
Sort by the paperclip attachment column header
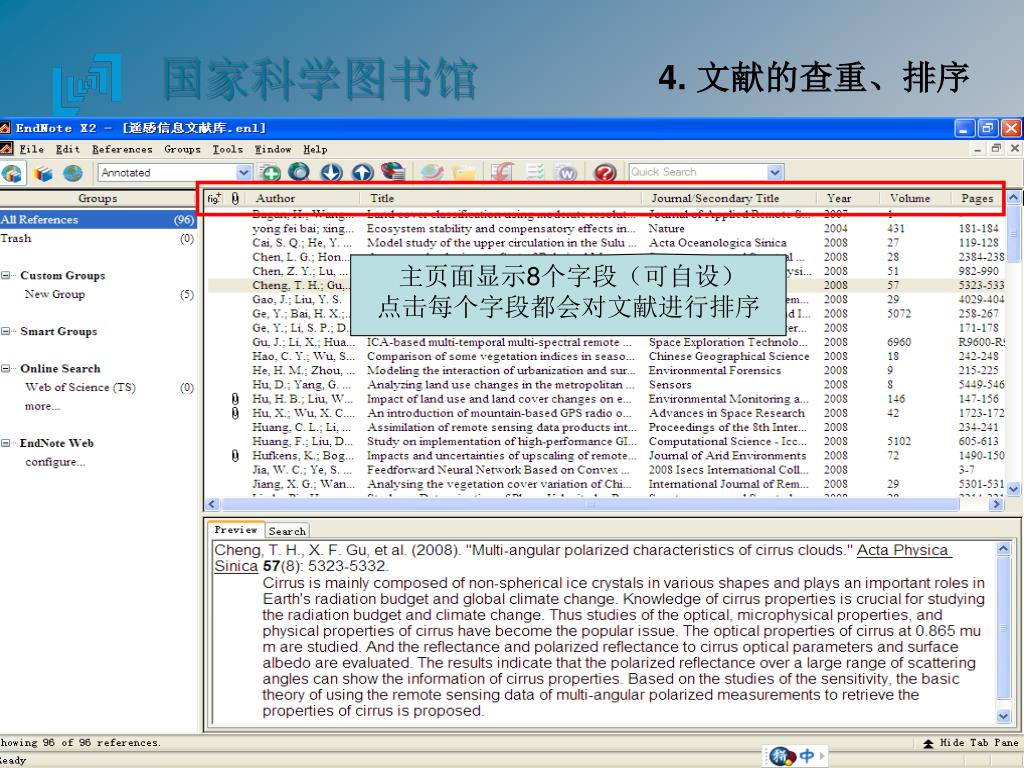[235, 198]
